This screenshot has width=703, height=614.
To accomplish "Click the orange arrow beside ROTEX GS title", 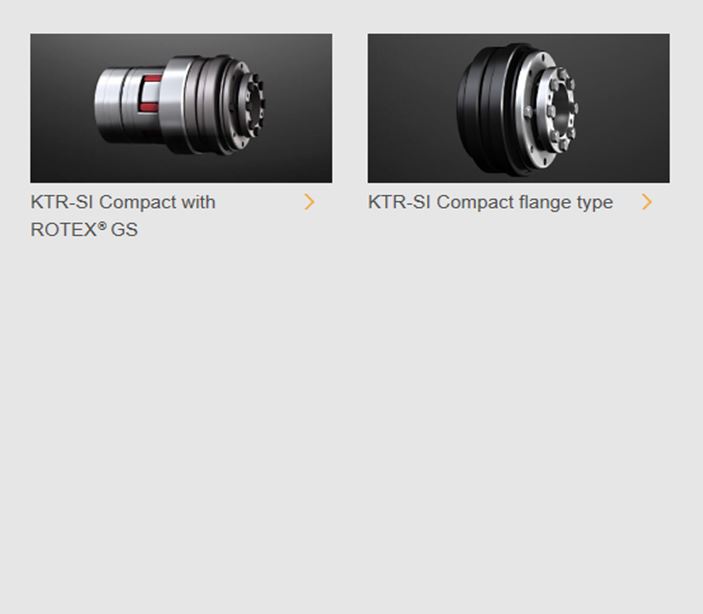I will pyautogui.click(x=309, y=202).
